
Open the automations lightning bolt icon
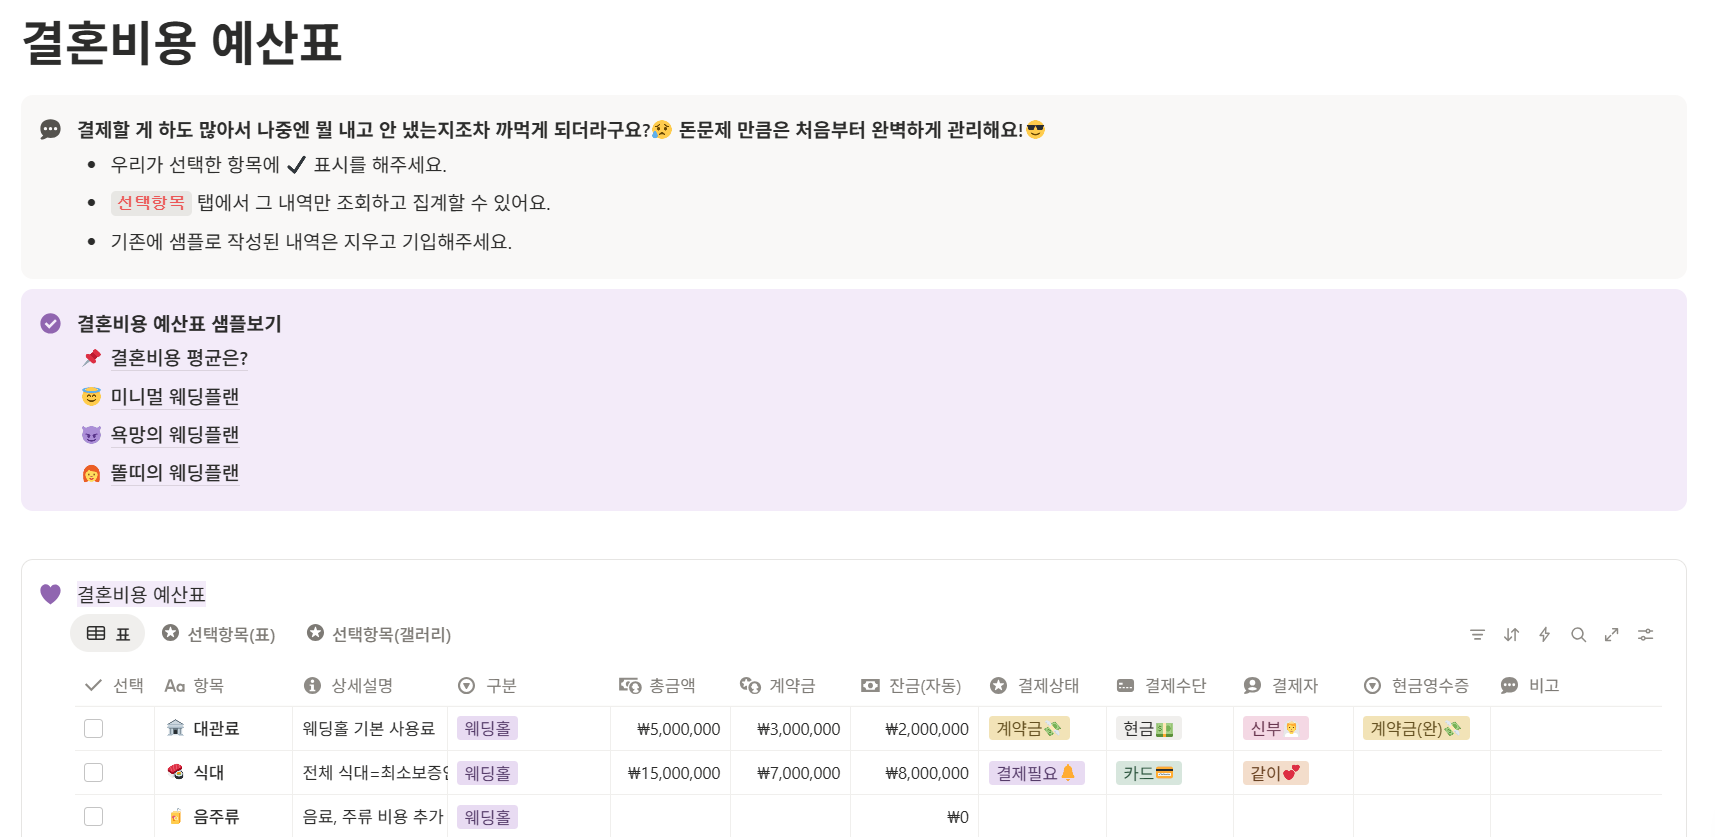pyautogui.click(x=1544, y=635)
